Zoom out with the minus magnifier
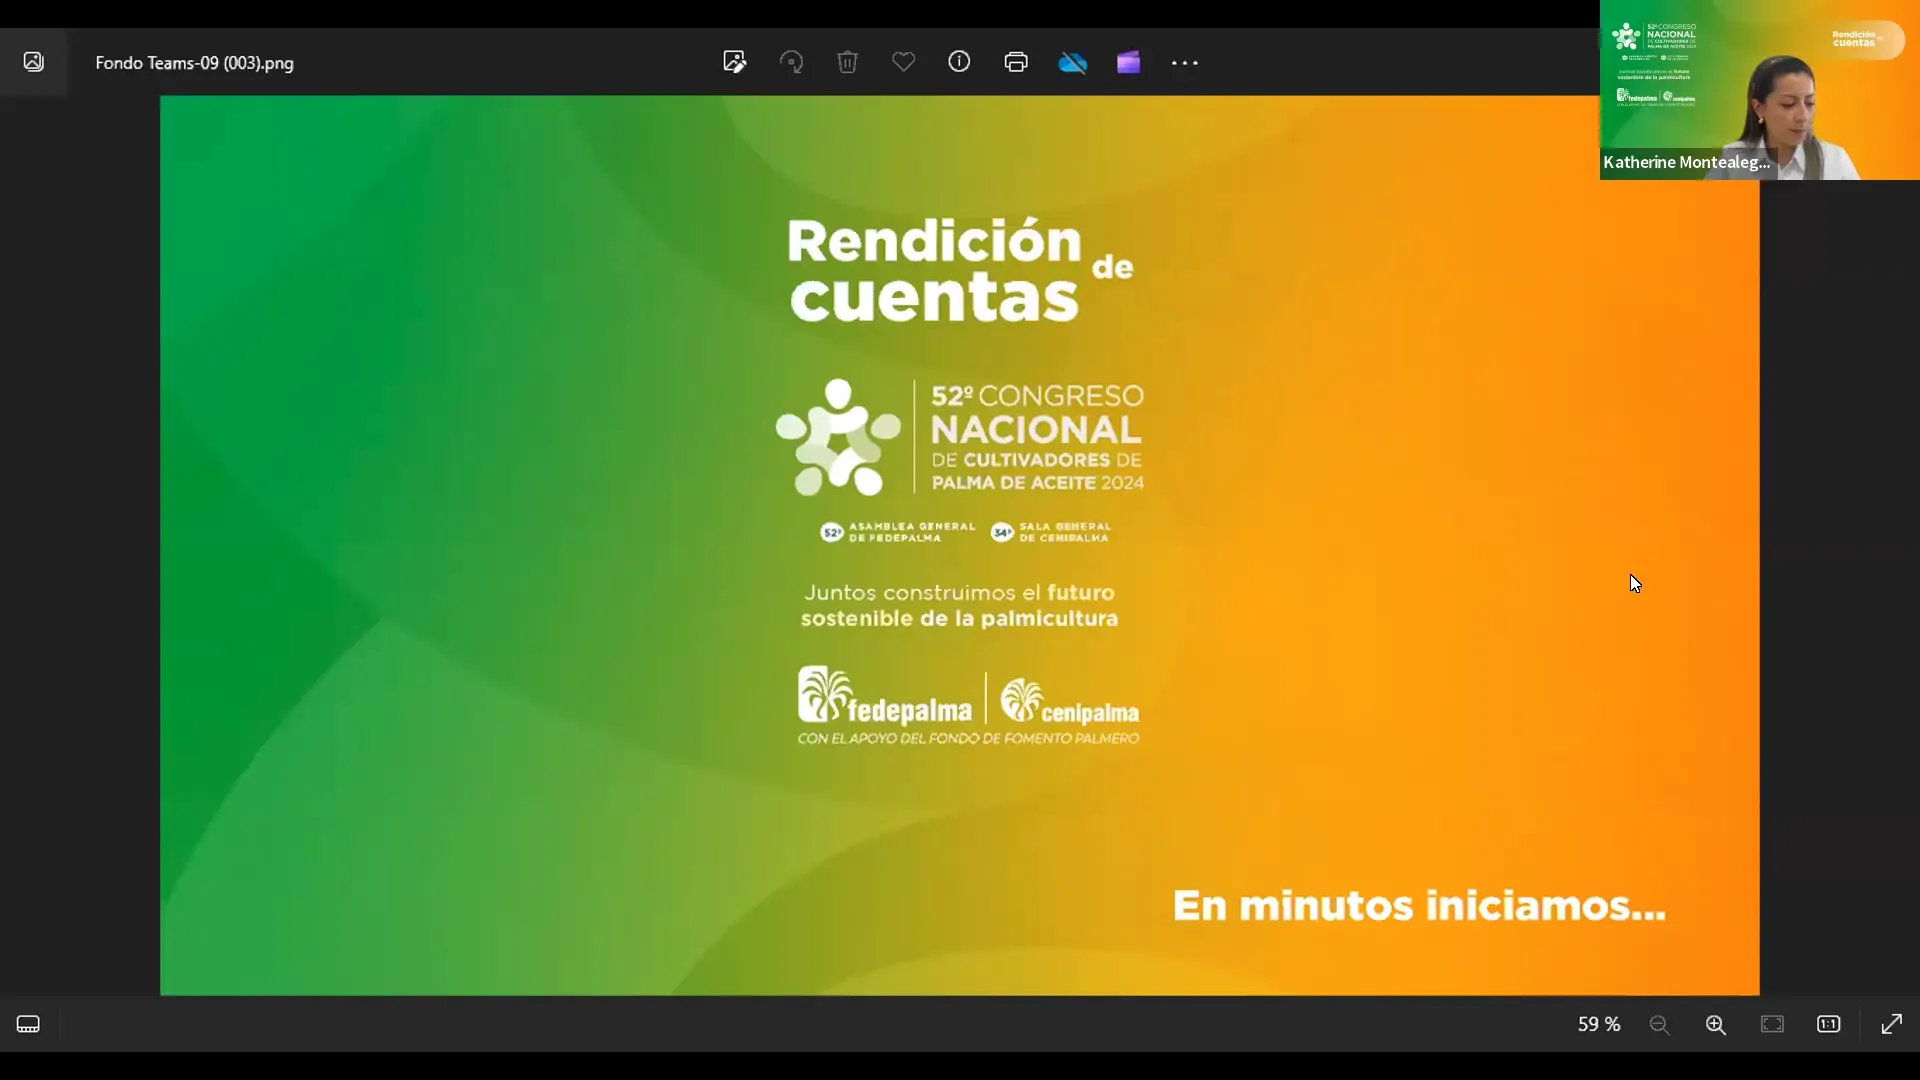The width and height of the screenshot is (1920, 1080). tap(1660, 1024)
